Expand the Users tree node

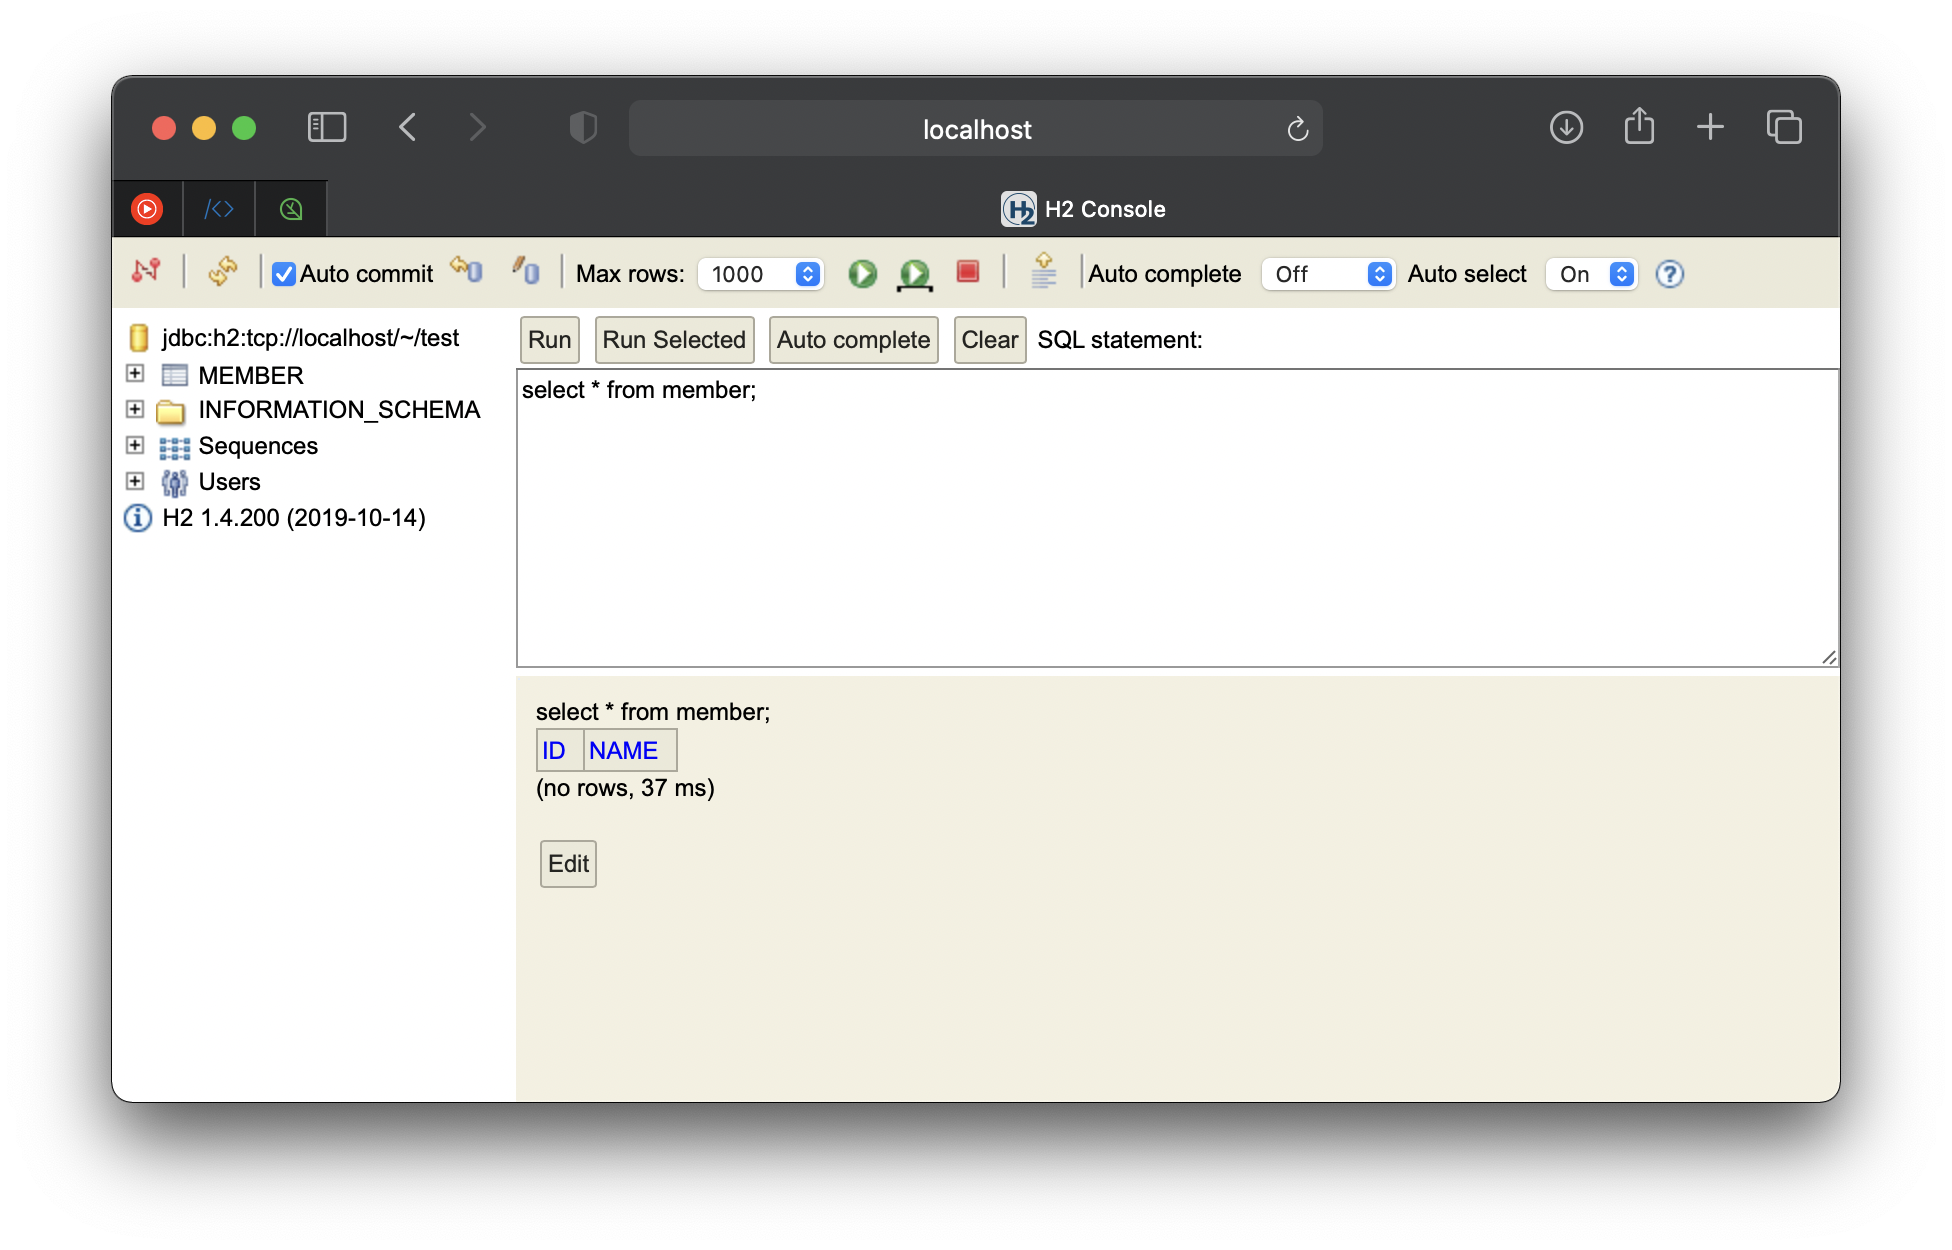pyautogui.click(x=136, y=481)
